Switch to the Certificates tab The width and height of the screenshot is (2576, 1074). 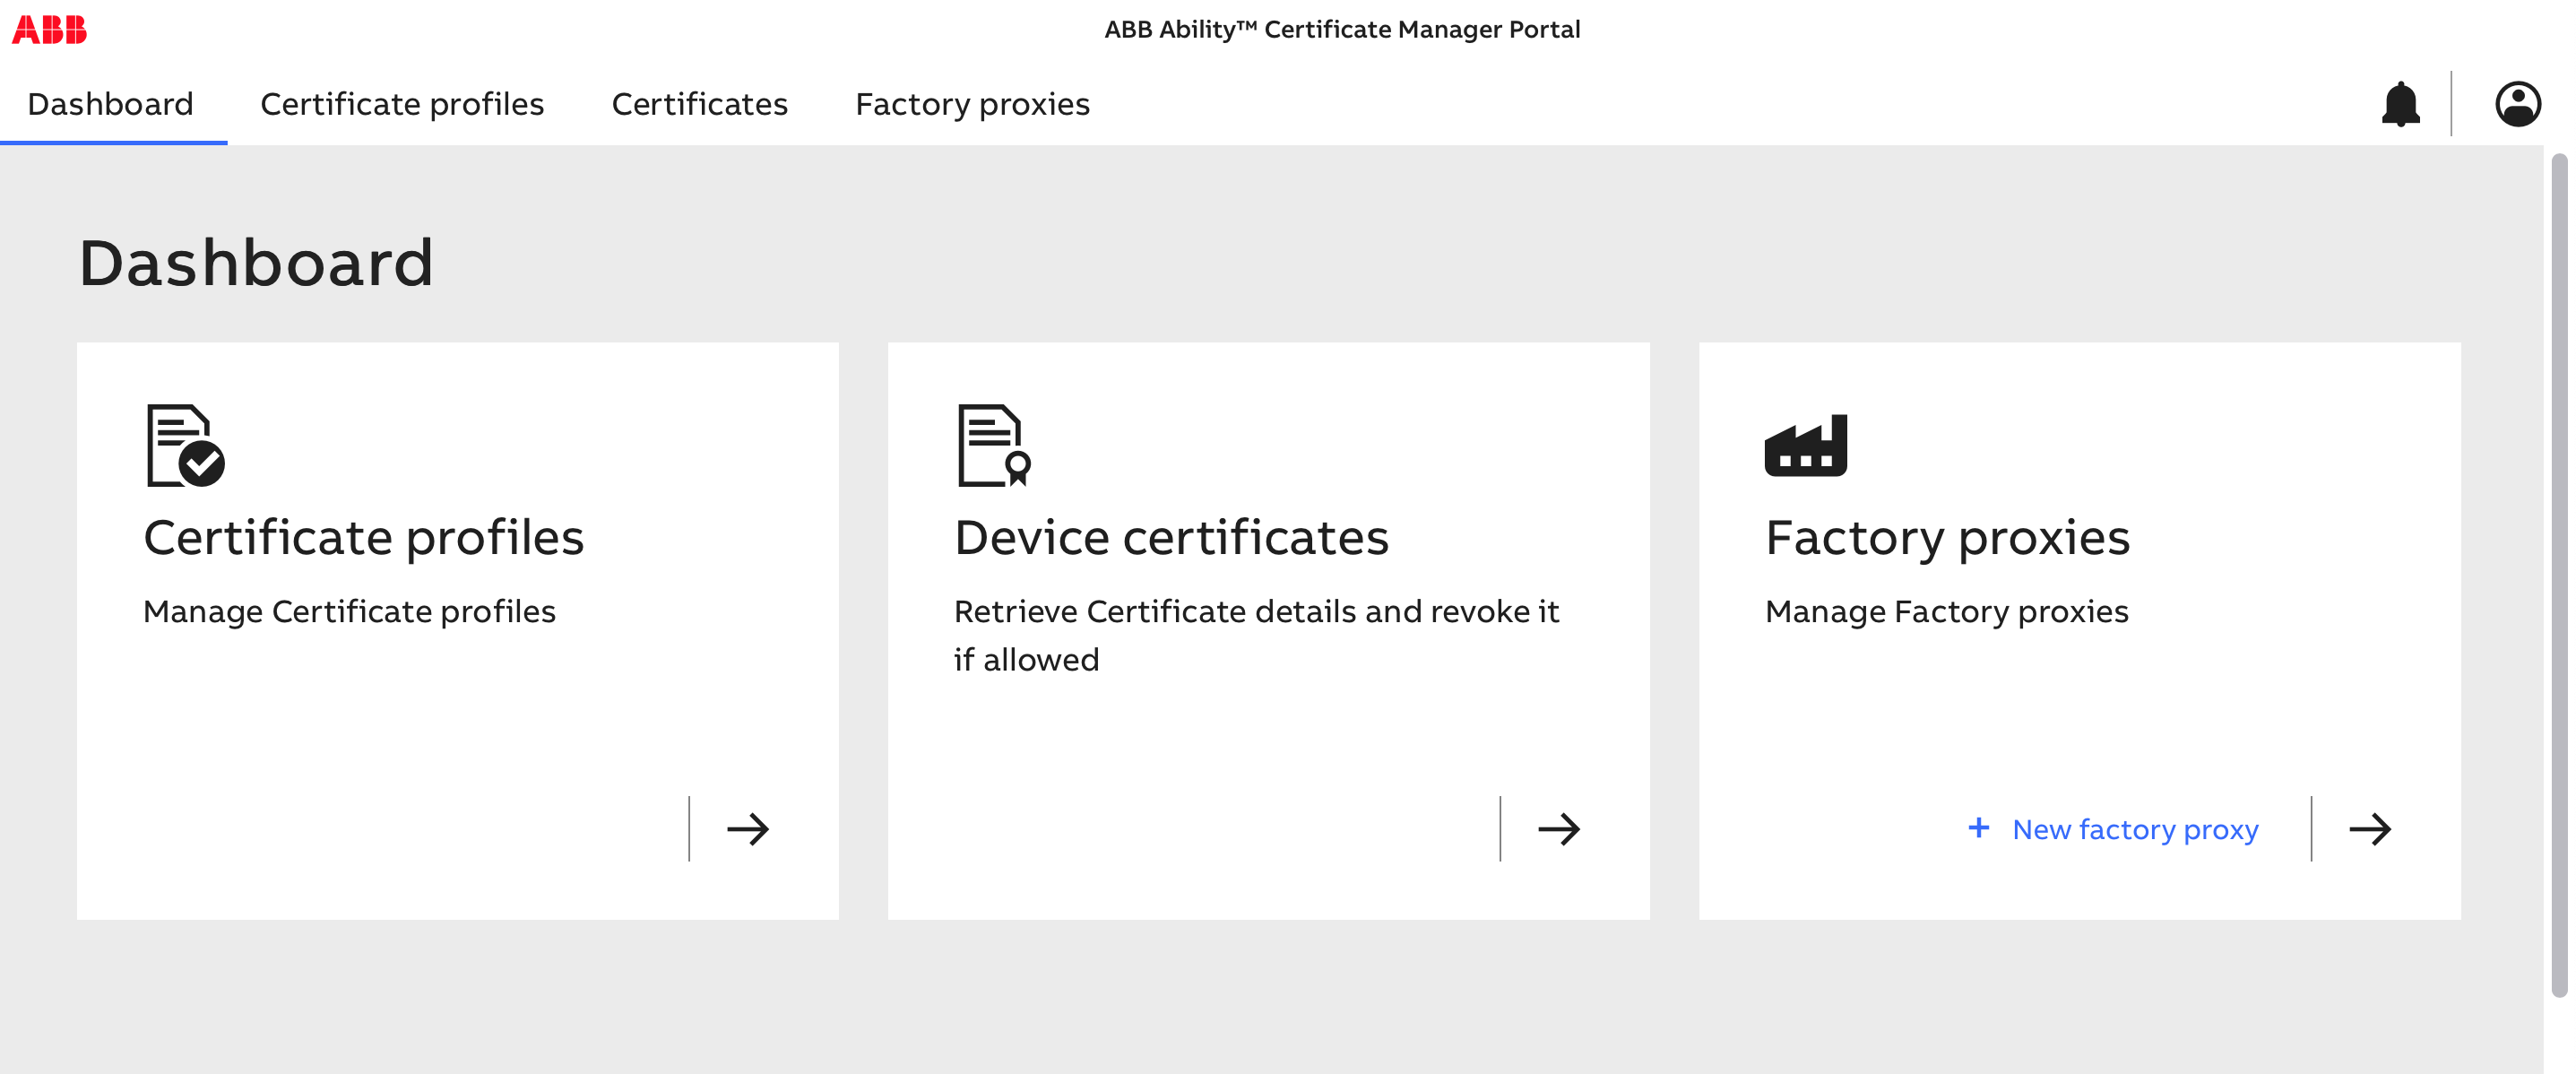(699, 104)
